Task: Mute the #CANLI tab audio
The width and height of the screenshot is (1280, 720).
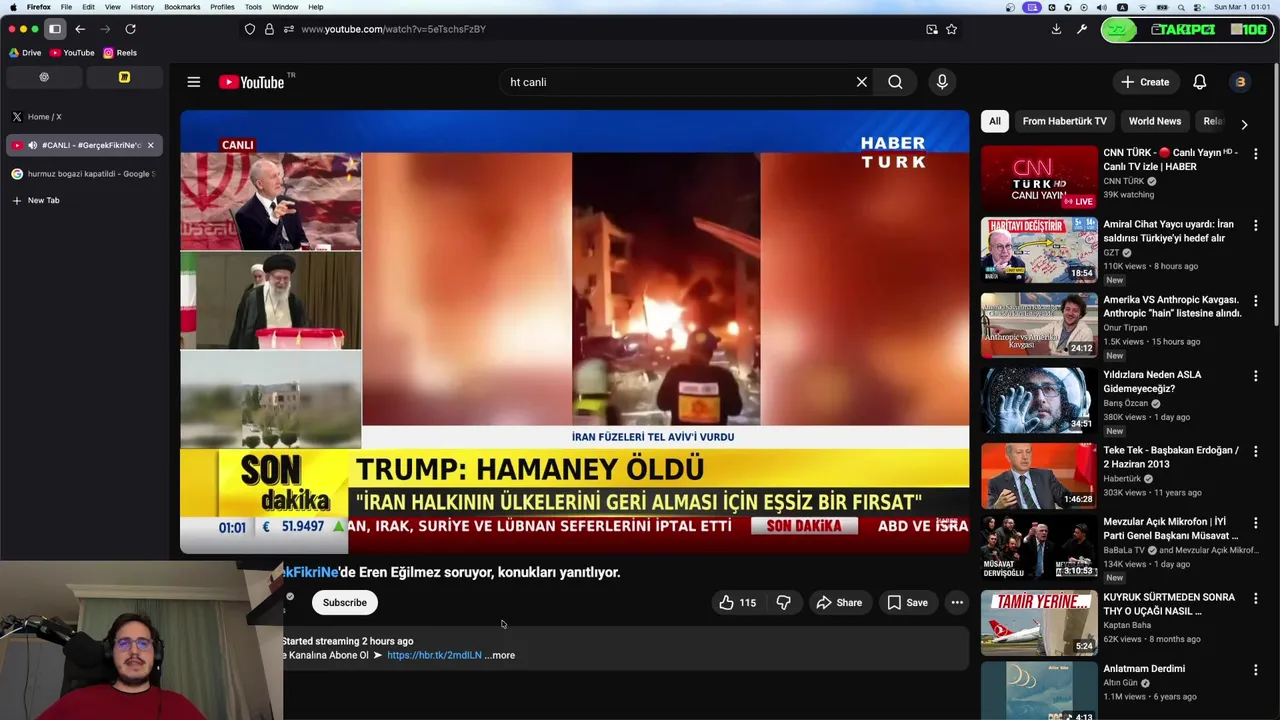Action: 32,145
